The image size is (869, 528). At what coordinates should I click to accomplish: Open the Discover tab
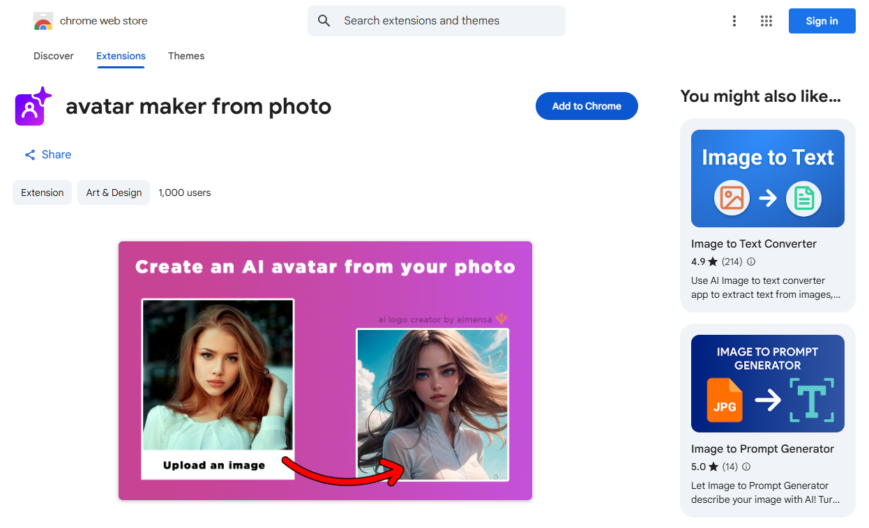click(53, 56)
